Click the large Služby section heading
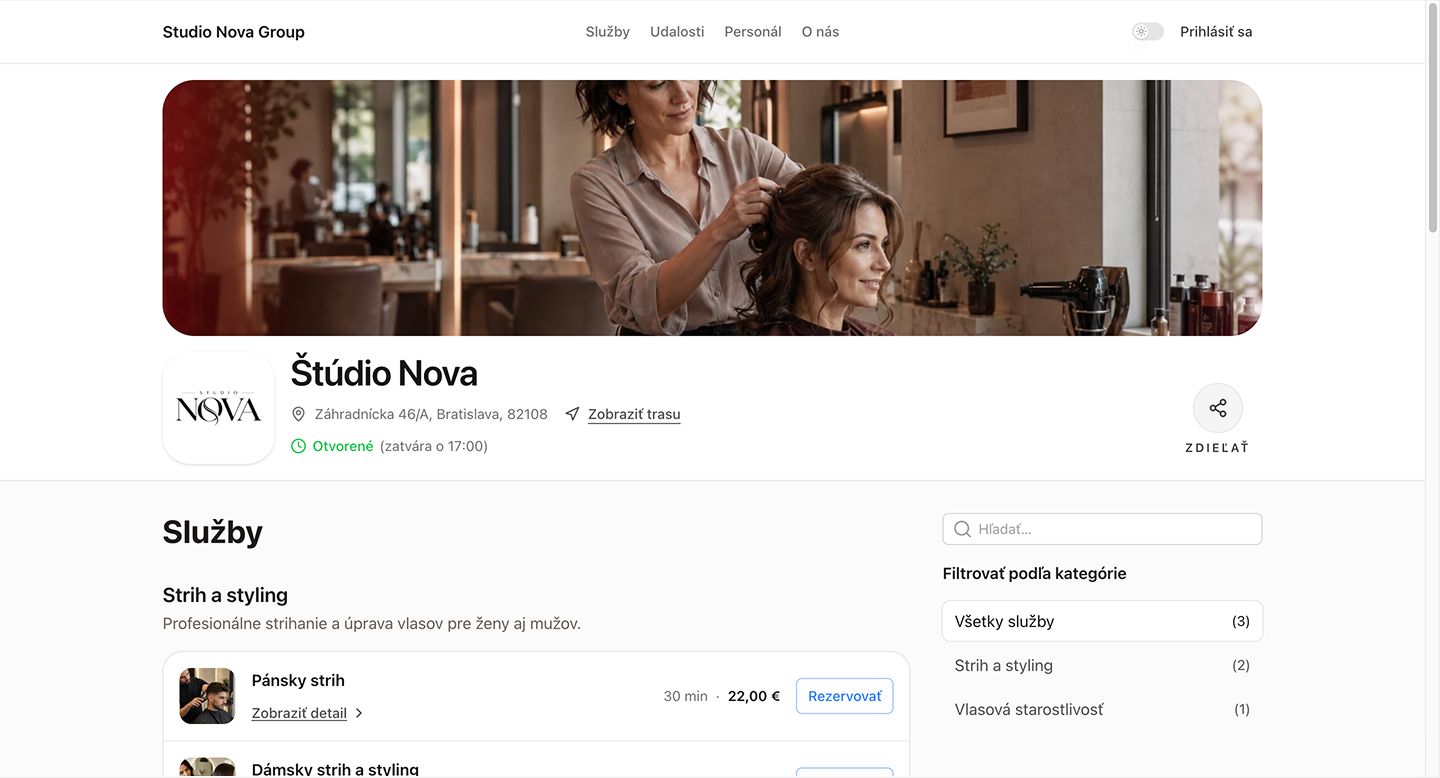Screen dimensions: 1440x778 [213, 532]
